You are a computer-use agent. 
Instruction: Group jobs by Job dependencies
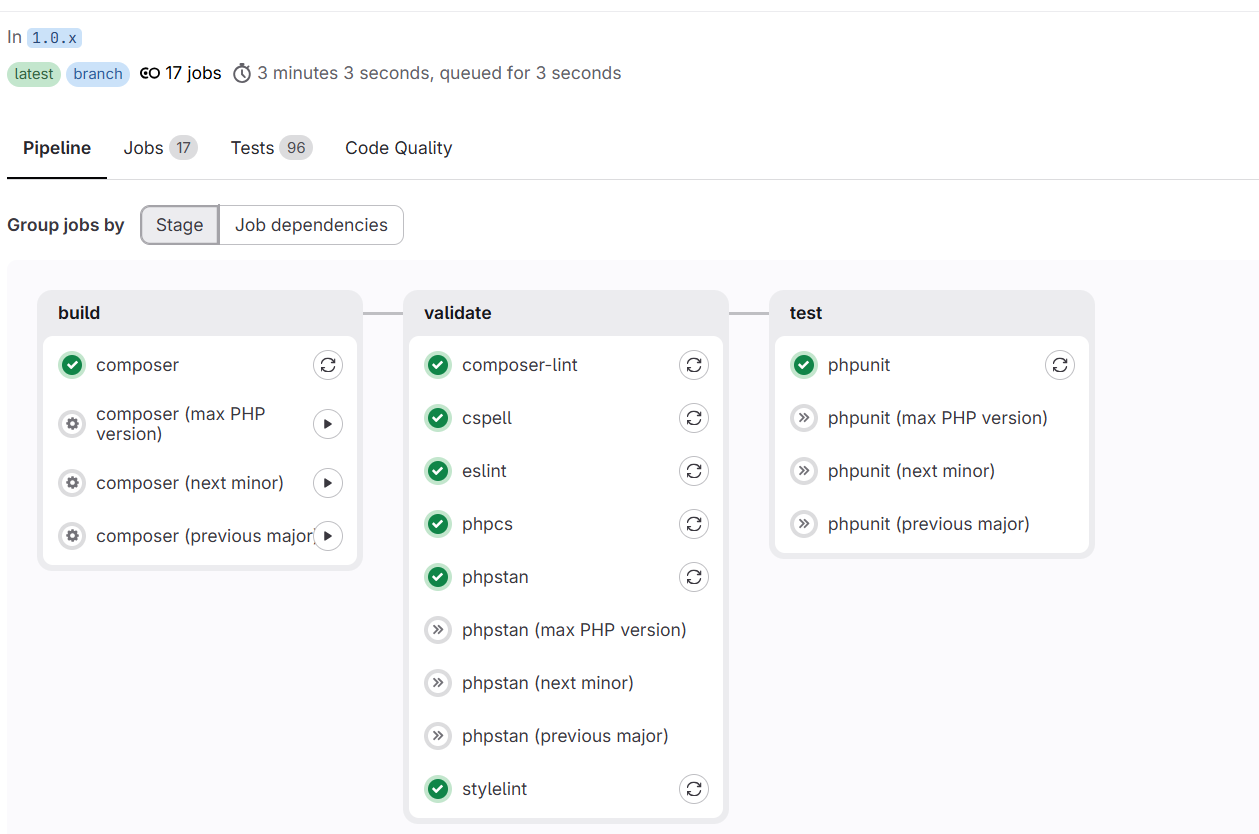pos(311,225)
